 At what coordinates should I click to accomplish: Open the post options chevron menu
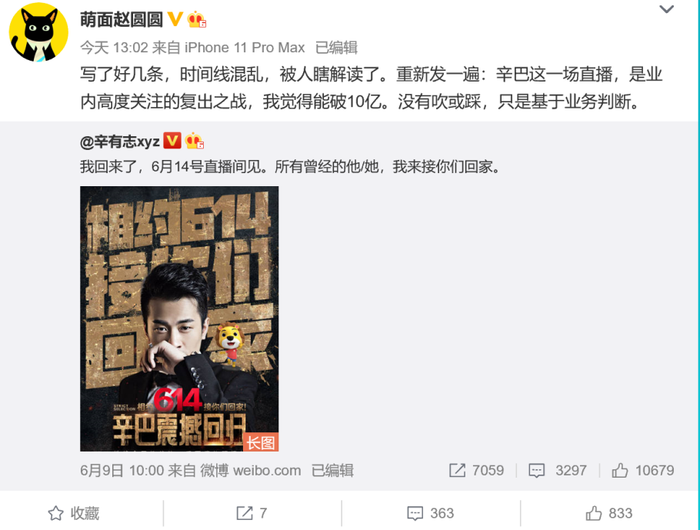(x=666, y=9)
